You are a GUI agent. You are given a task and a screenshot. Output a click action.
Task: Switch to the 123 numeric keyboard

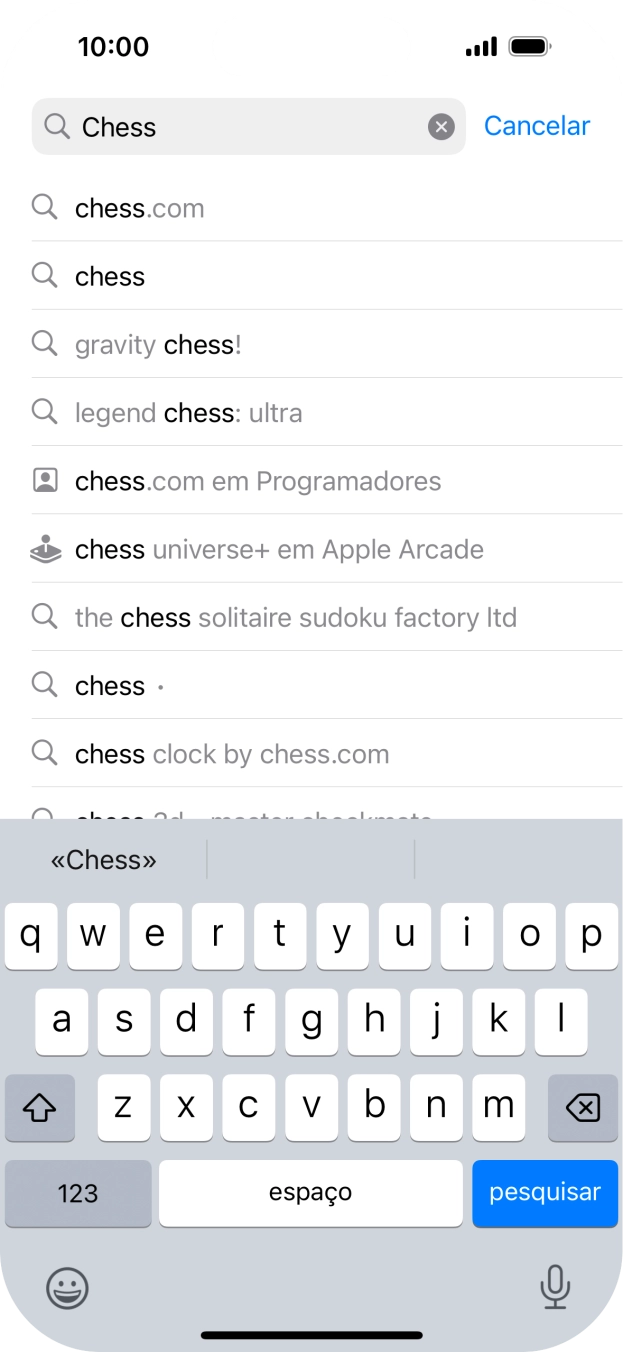click(78, 1193)
